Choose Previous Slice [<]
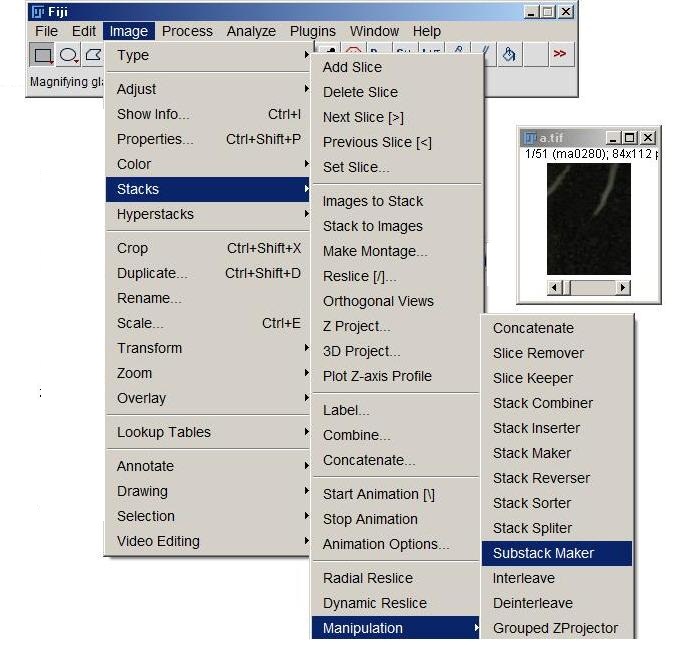This screenshot has height=657, width=690. (396, 143)
